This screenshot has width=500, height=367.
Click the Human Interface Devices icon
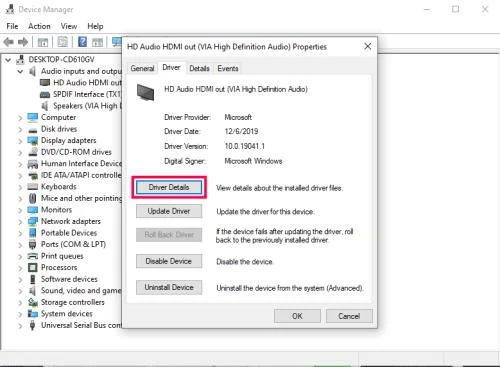click(33, 164)
